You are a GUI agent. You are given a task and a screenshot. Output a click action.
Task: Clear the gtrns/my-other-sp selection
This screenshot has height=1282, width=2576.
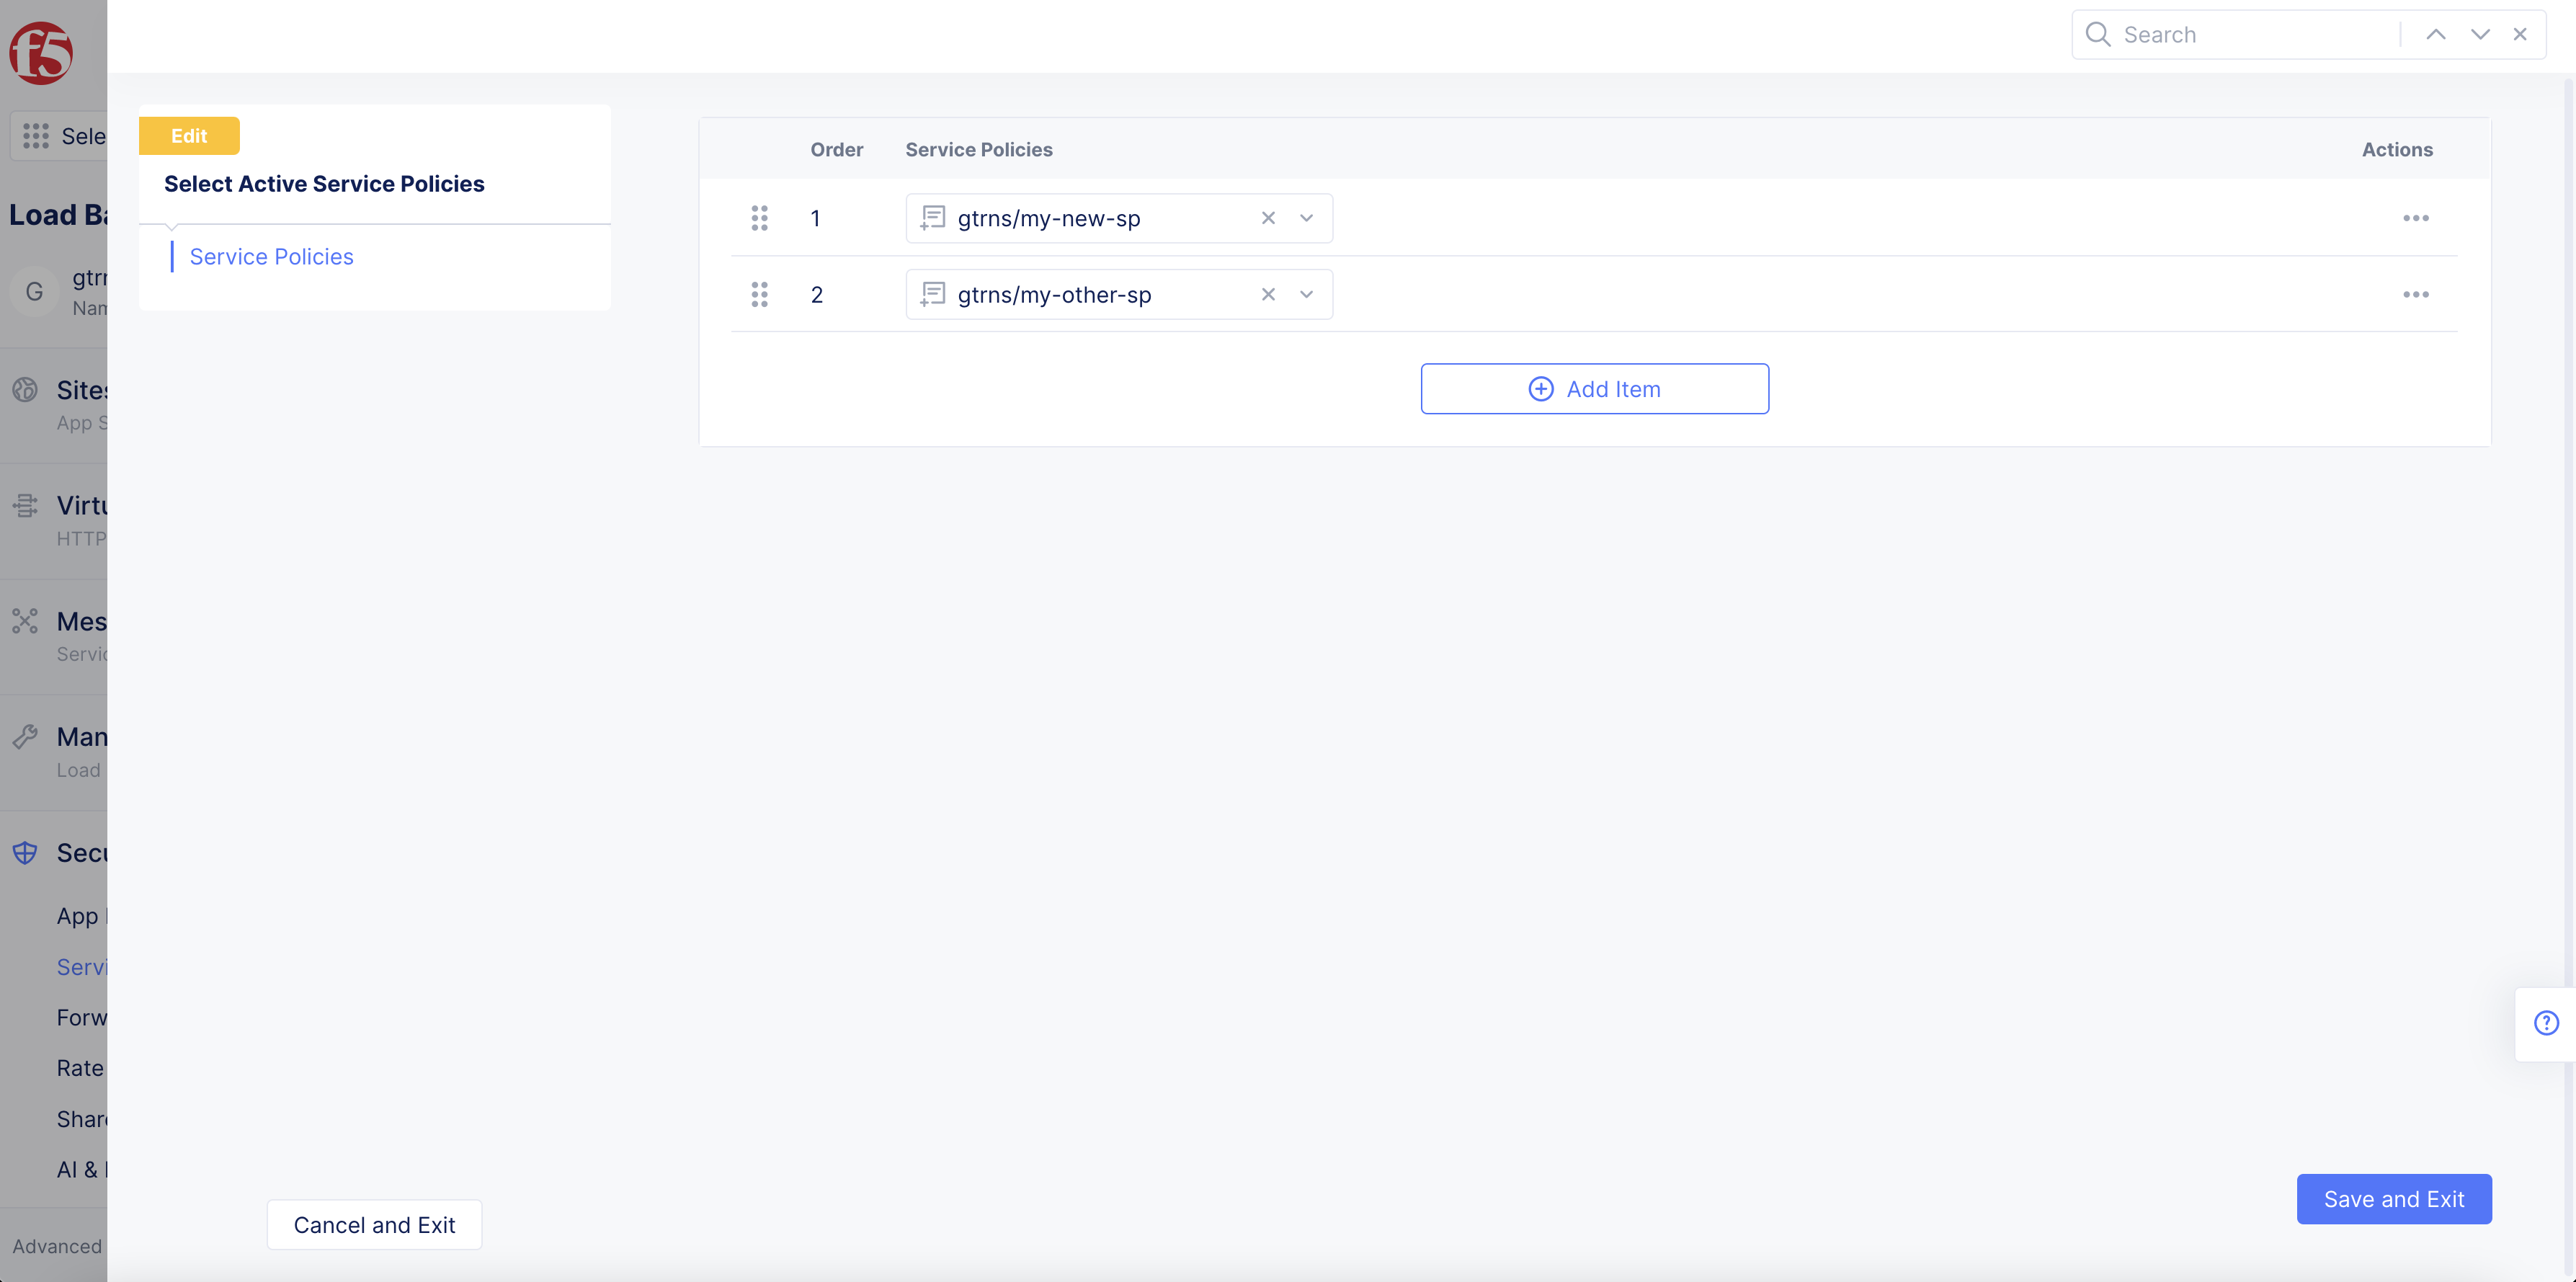pyautogui.click(x=1267, y=294)
